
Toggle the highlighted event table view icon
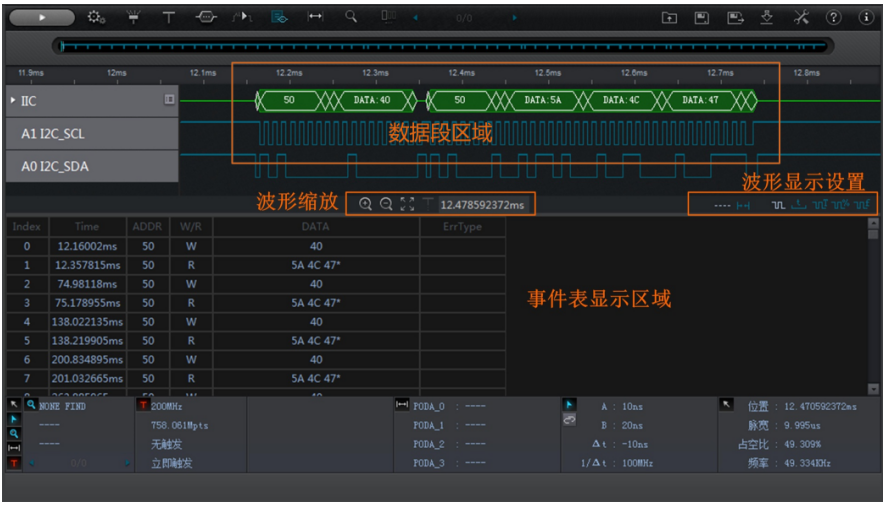(x=279, y=18)
